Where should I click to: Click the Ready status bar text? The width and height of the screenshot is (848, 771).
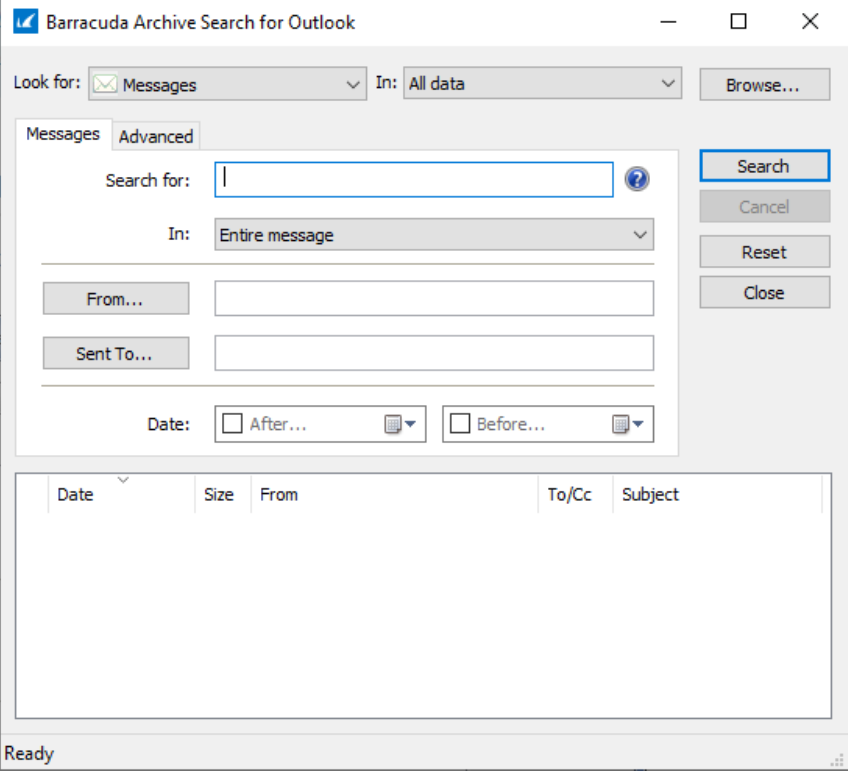click(29, 753)
